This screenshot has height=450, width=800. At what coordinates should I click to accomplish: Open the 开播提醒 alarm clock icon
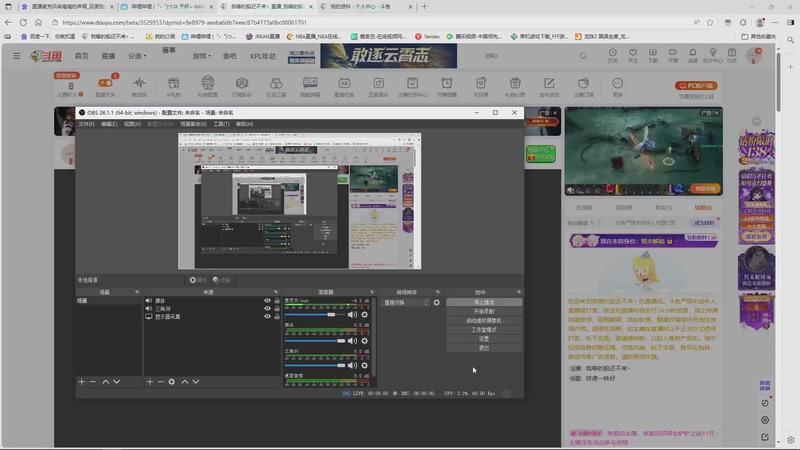tap(446, 86)
